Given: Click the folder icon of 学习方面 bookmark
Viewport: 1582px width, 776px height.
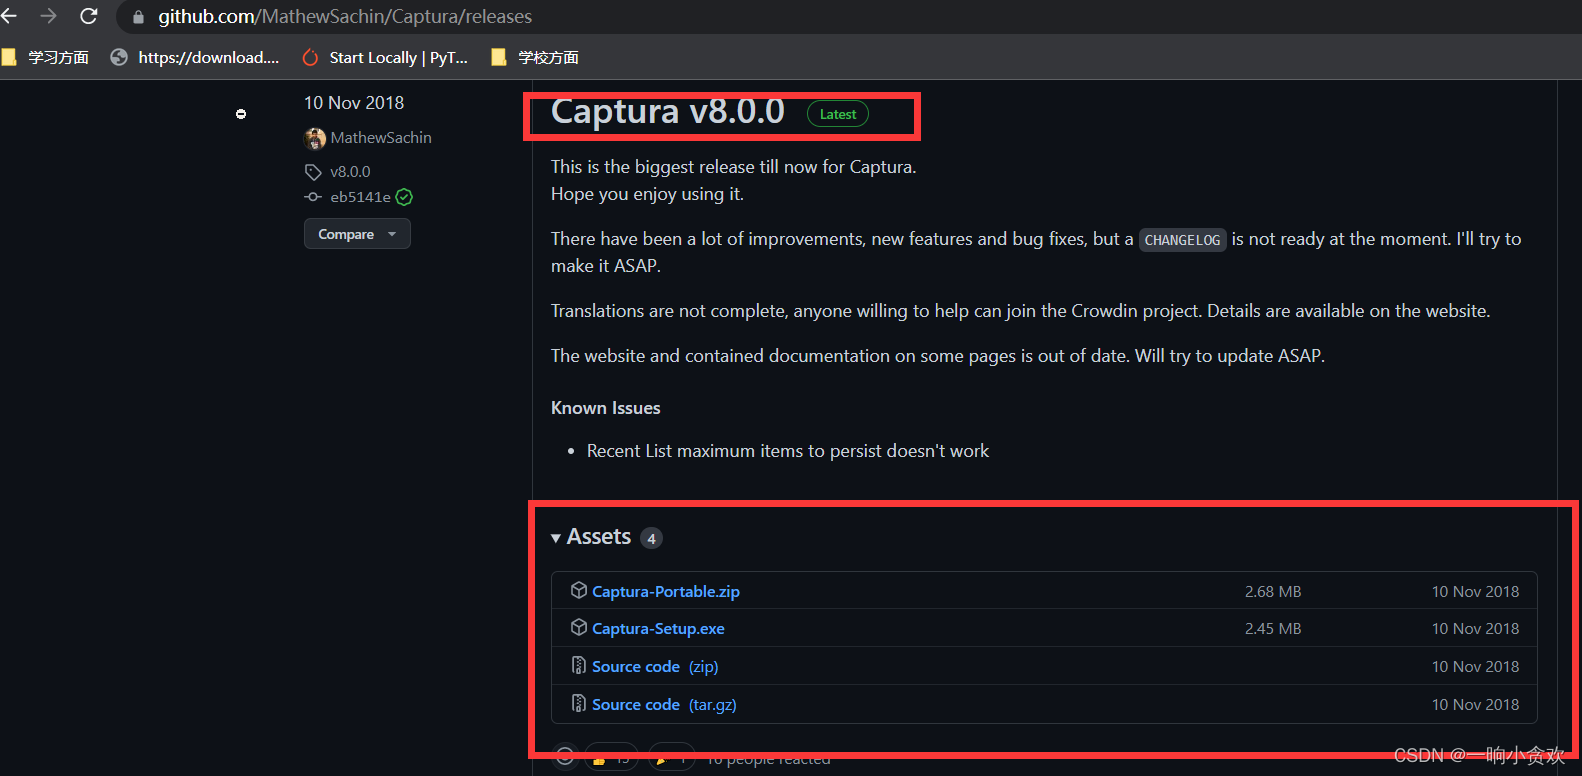Looking at the screenshot, I should [9, 57].
